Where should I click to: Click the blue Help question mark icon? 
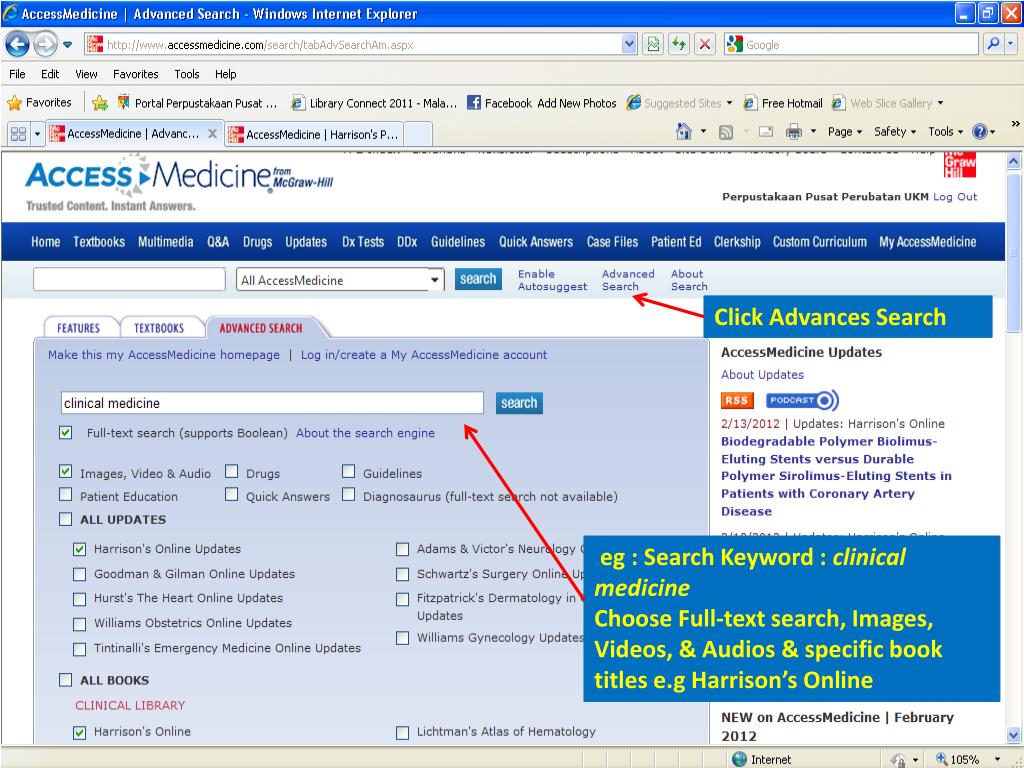(x=980, y=131)
